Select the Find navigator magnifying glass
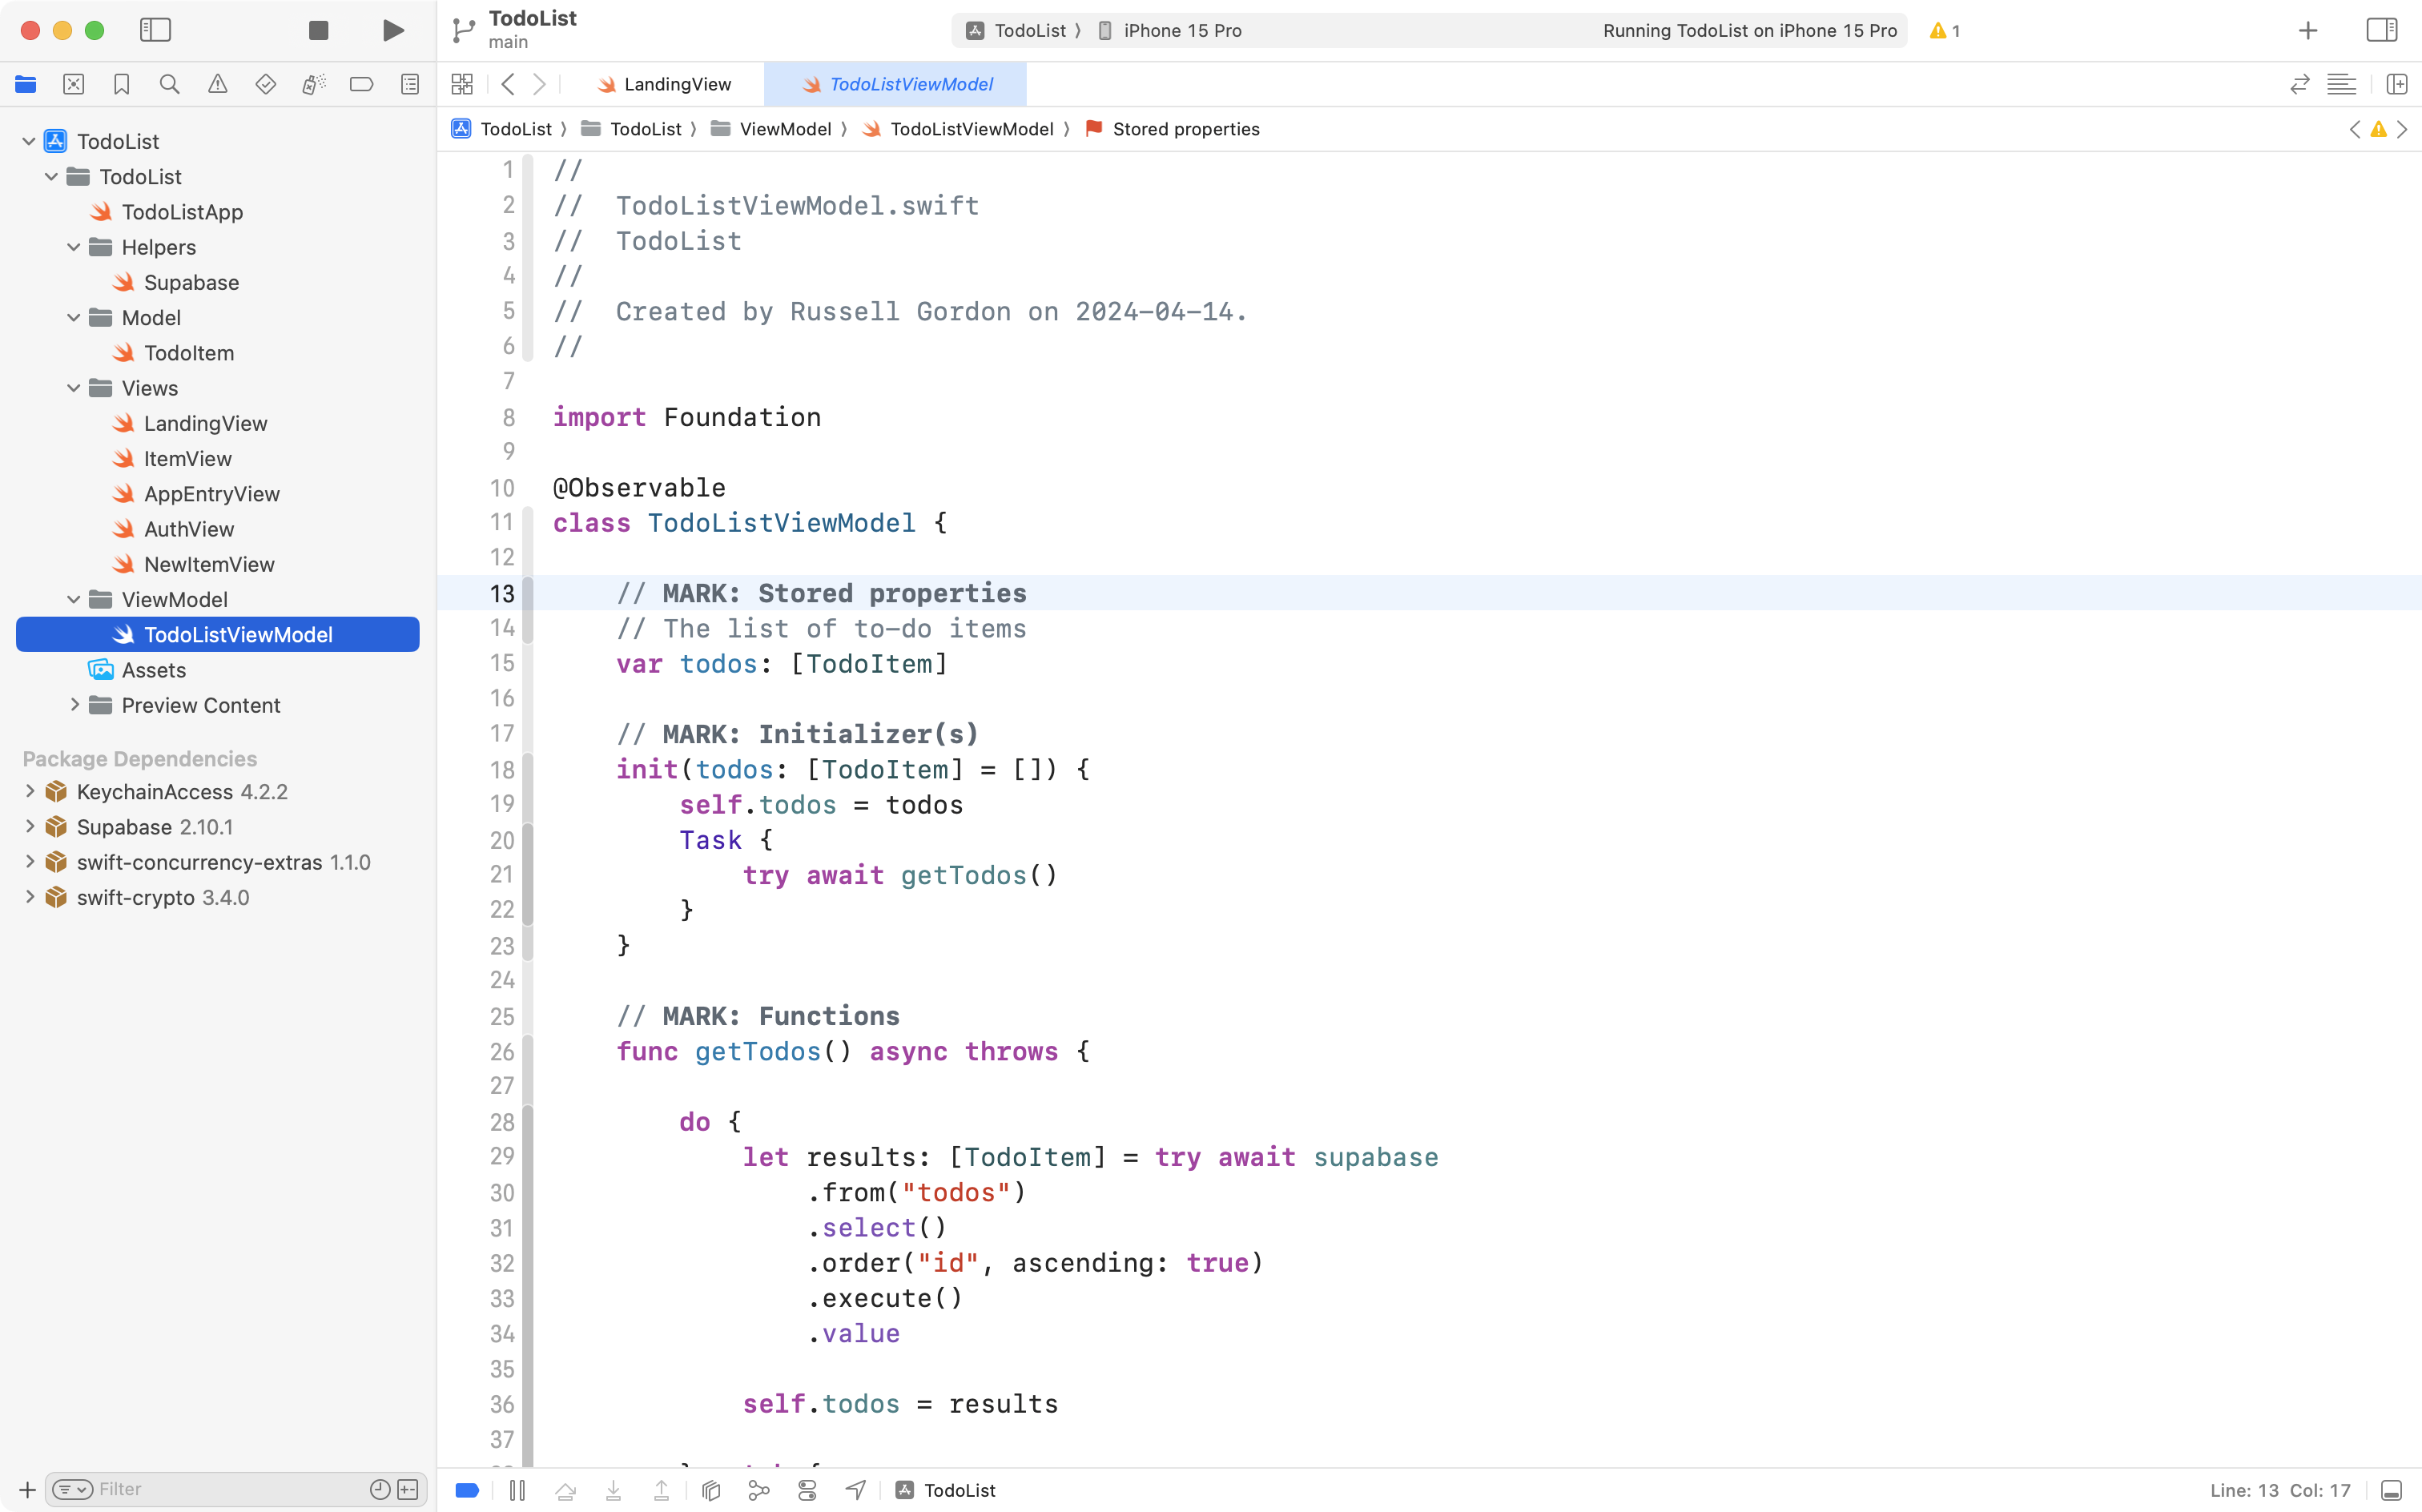The height and width of the screenshot is (1512, 2422). (x=169, y=84)
